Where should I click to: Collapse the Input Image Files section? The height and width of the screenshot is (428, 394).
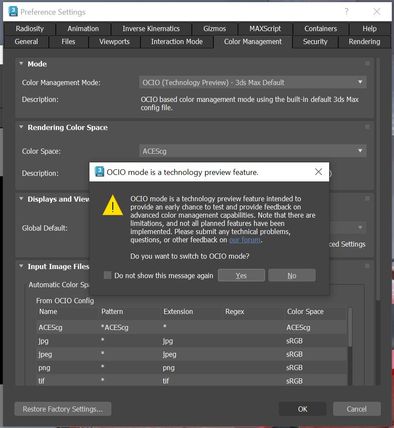pos(21,266)
